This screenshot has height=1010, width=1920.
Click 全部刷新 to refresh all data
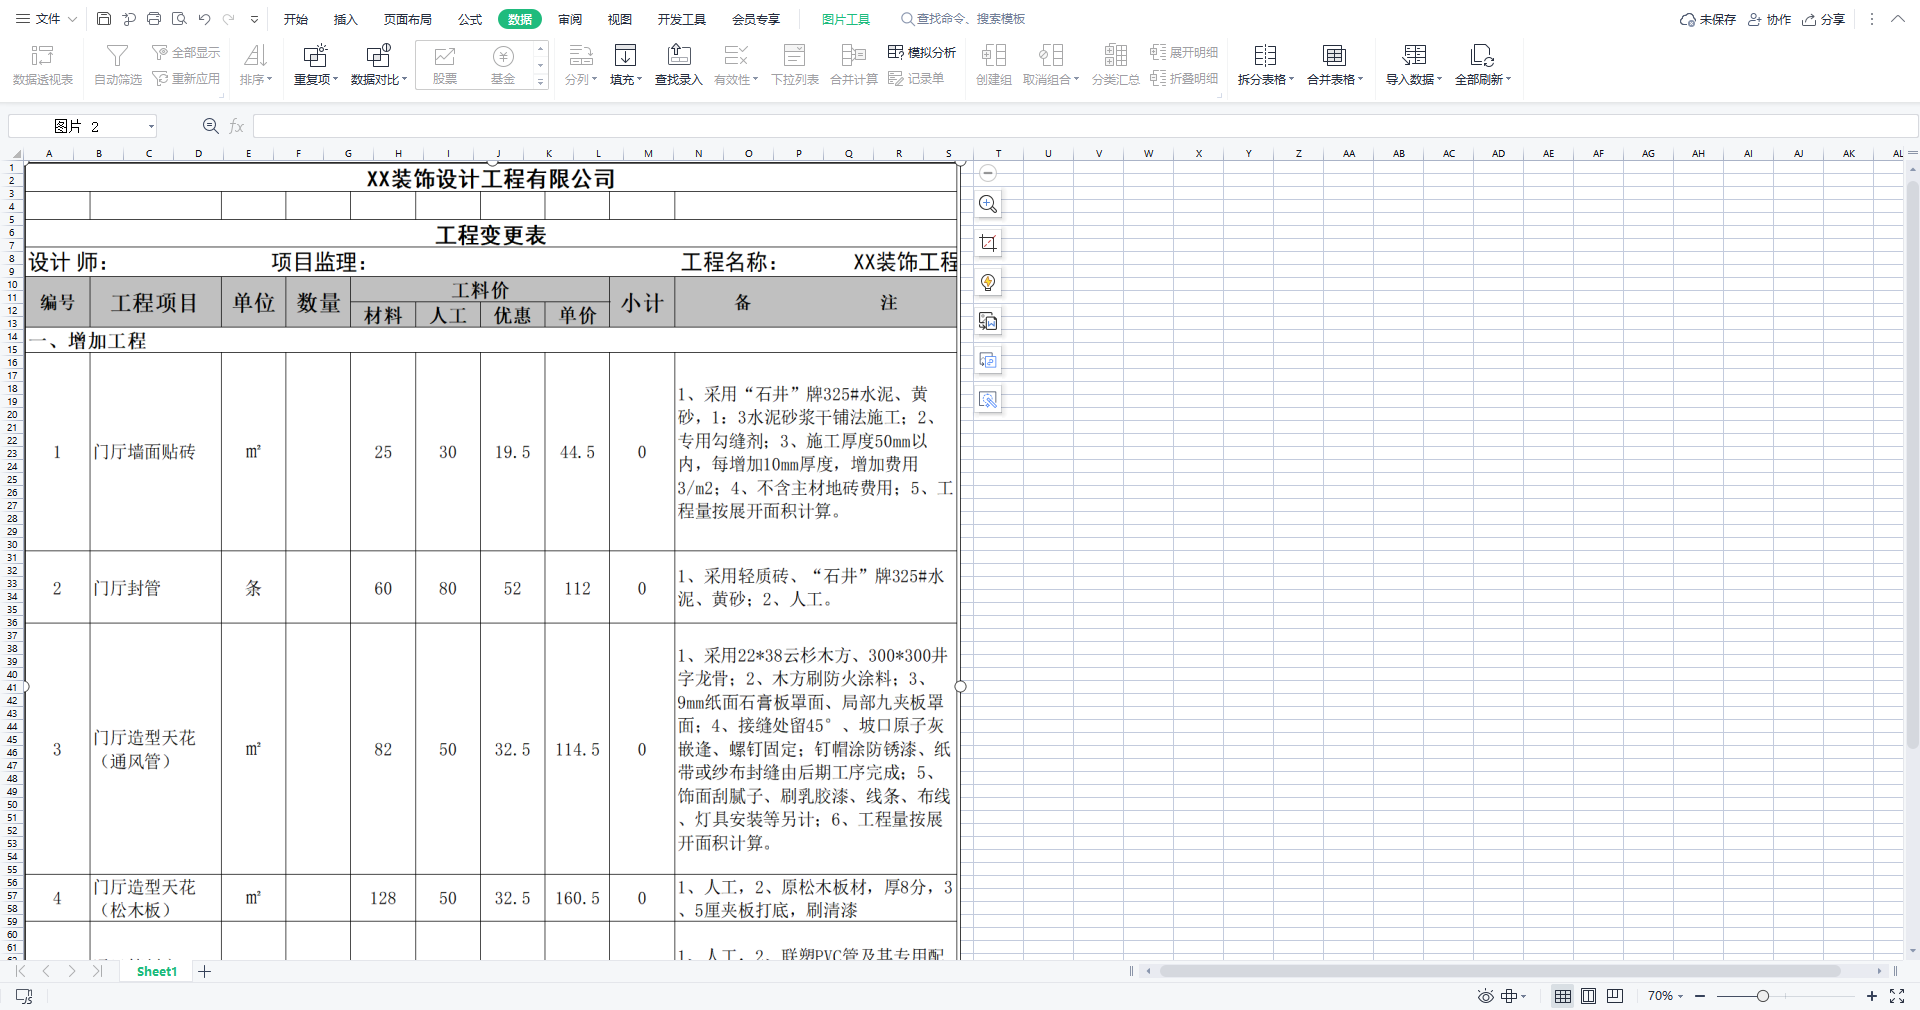[x=1482, y=63]
